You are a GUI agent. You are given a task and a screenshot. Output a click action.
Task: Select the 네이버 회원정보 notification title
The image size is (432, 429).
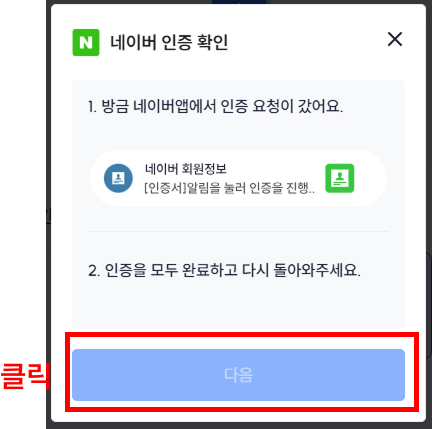point(186,169)
